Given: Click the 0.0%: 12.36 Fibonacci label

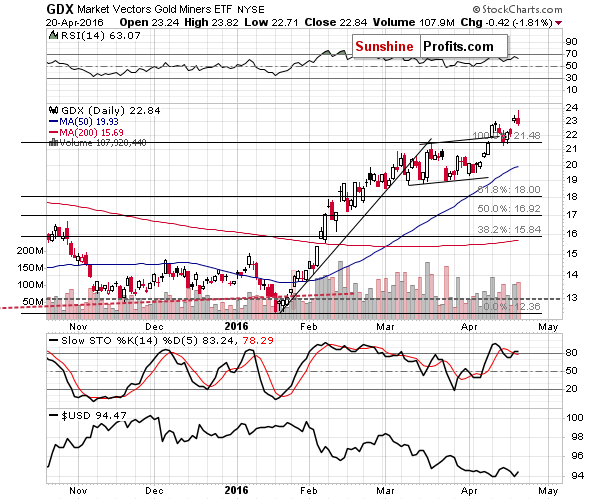Looking at the screenshot, I should (512, 307).
